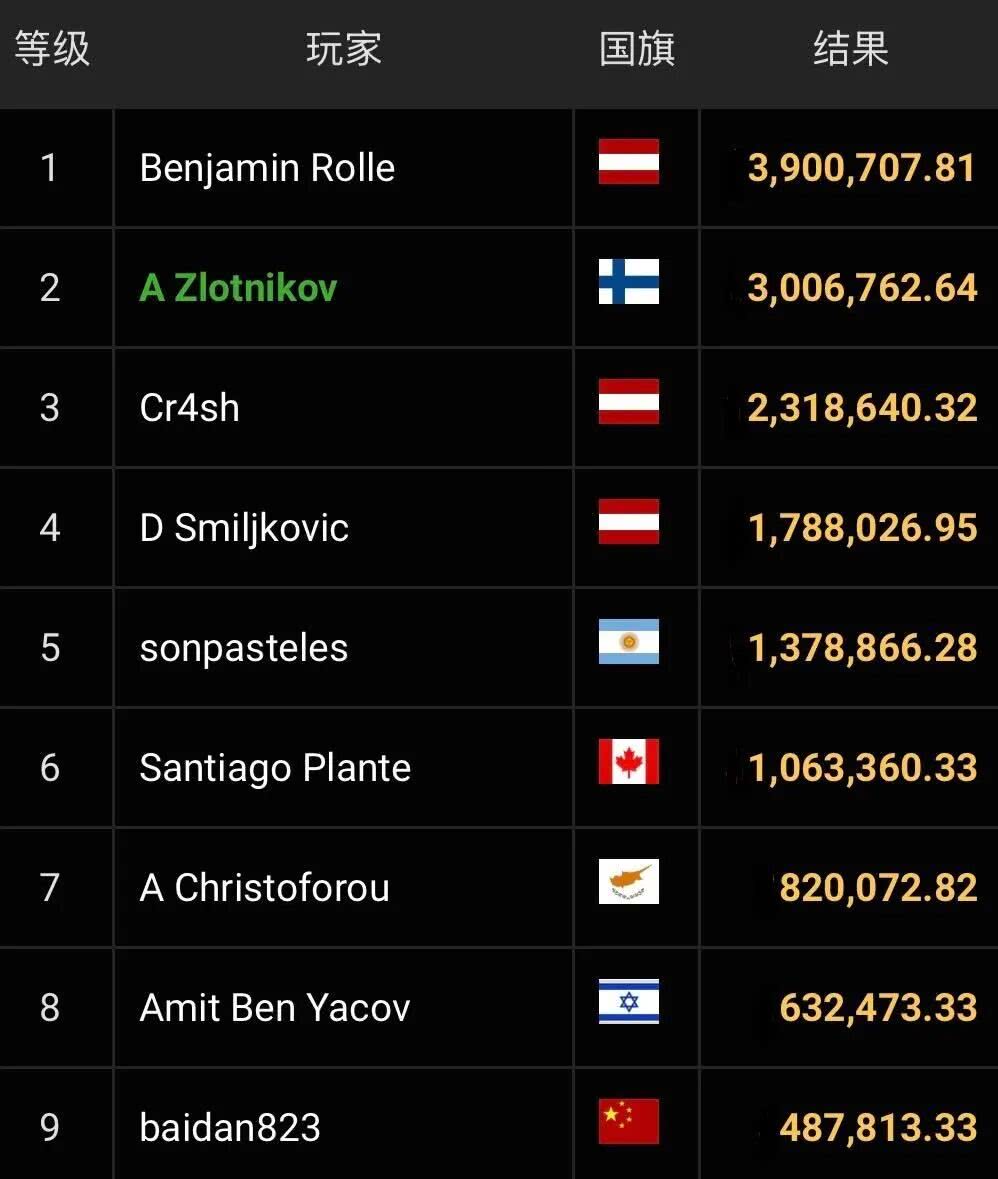Click the 国旗 flag column header
The image size is (998, 1179).
click(637, 49)
